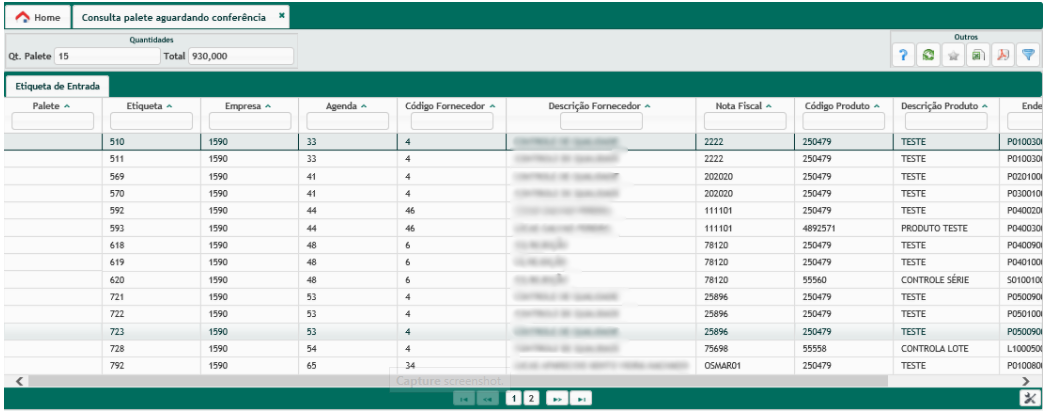This screenshot has width=1046, height=411.
Task: Select row with Etiqueta 569
Action: [x=523, y=176]
